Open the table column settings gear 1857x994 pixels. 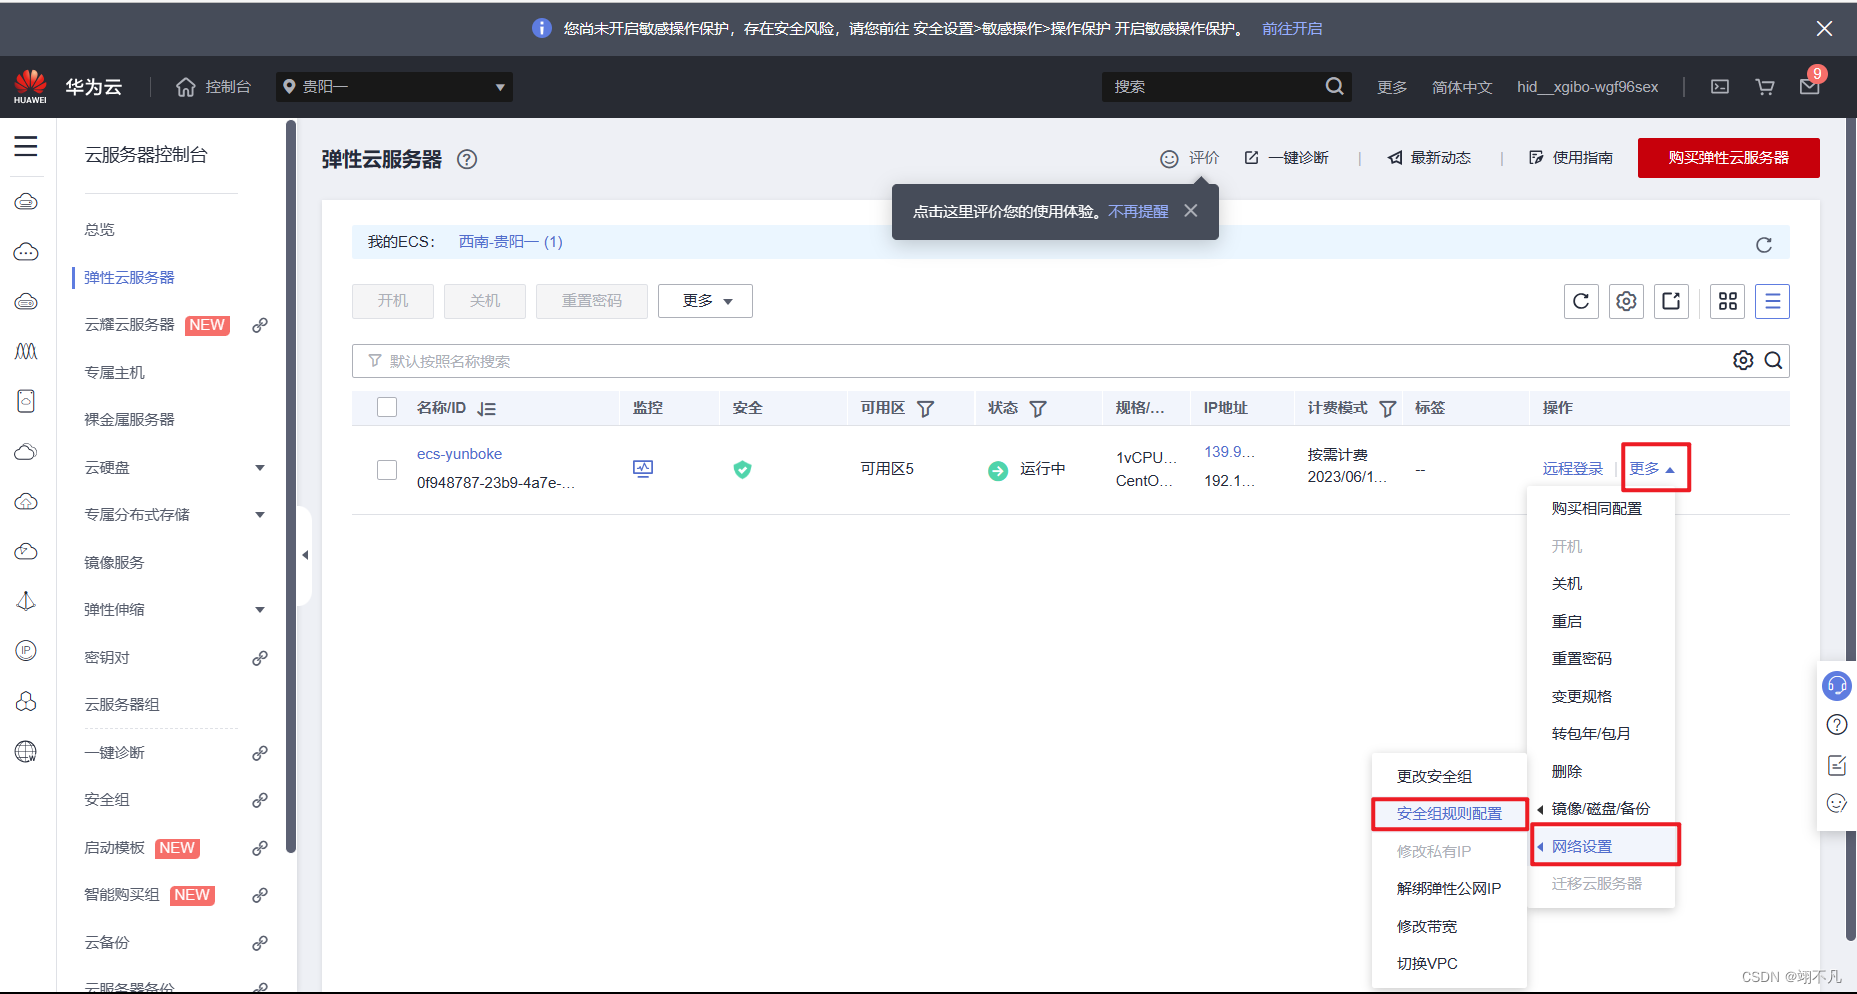(1627, 301)
